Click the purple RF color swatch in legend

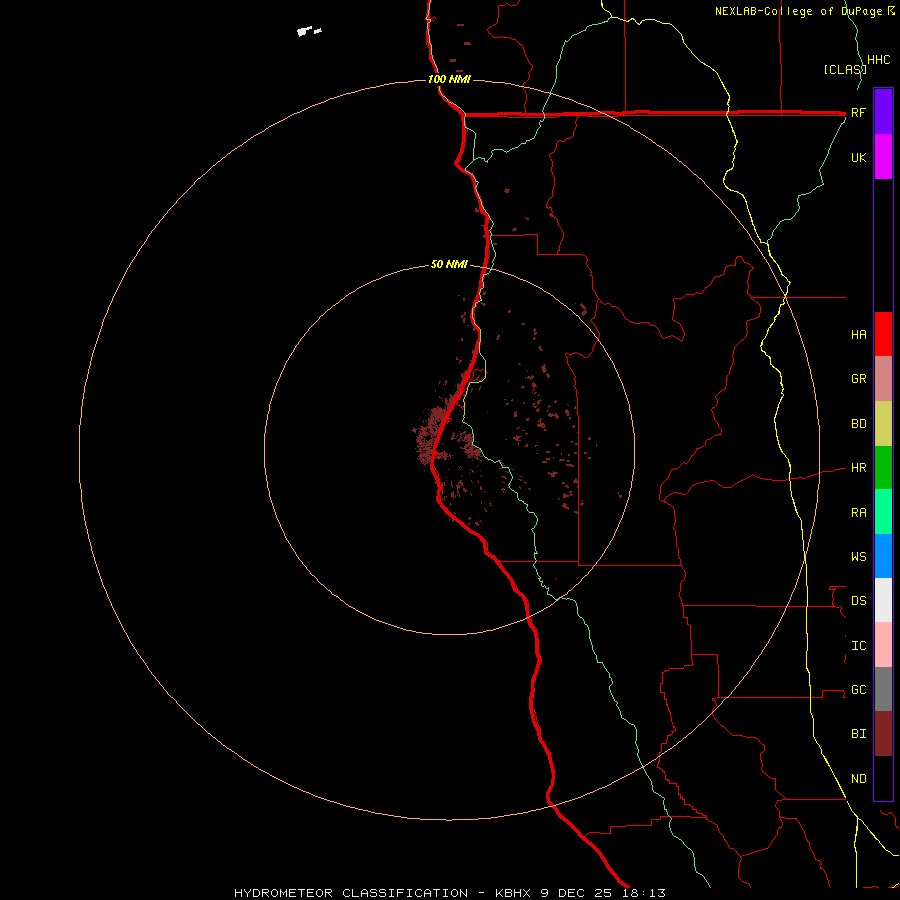[883, 112]
